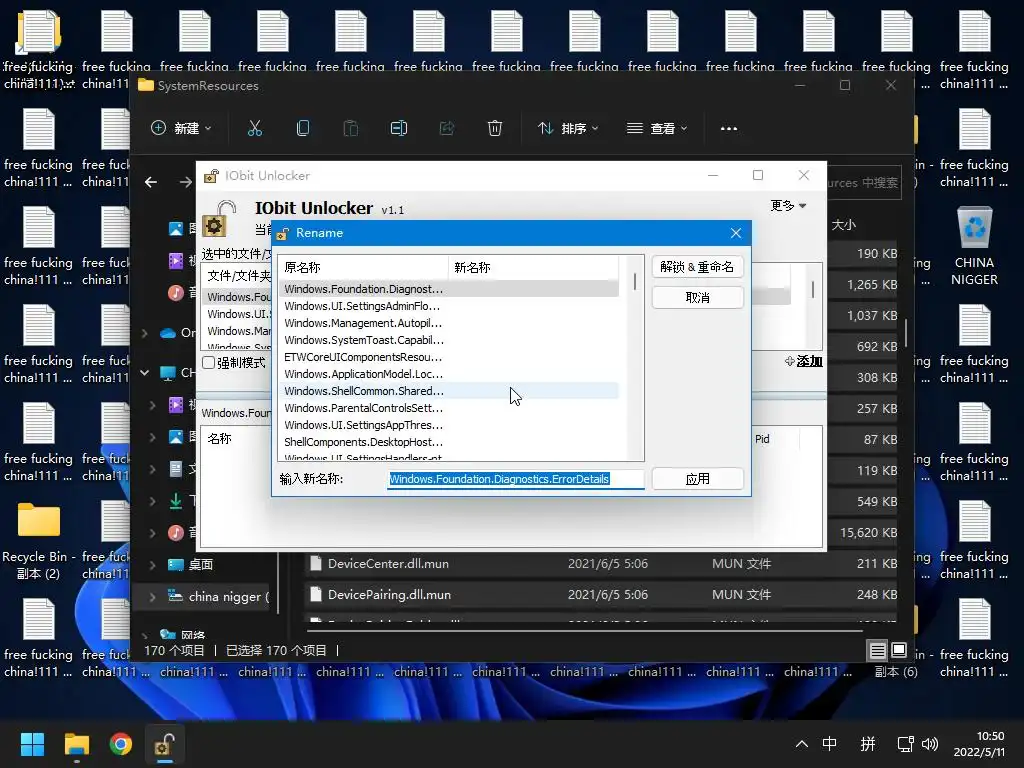Click the Delete trash icon in Explorer toolbar
The image size is (1024, 768).
(x=495, y=129)
